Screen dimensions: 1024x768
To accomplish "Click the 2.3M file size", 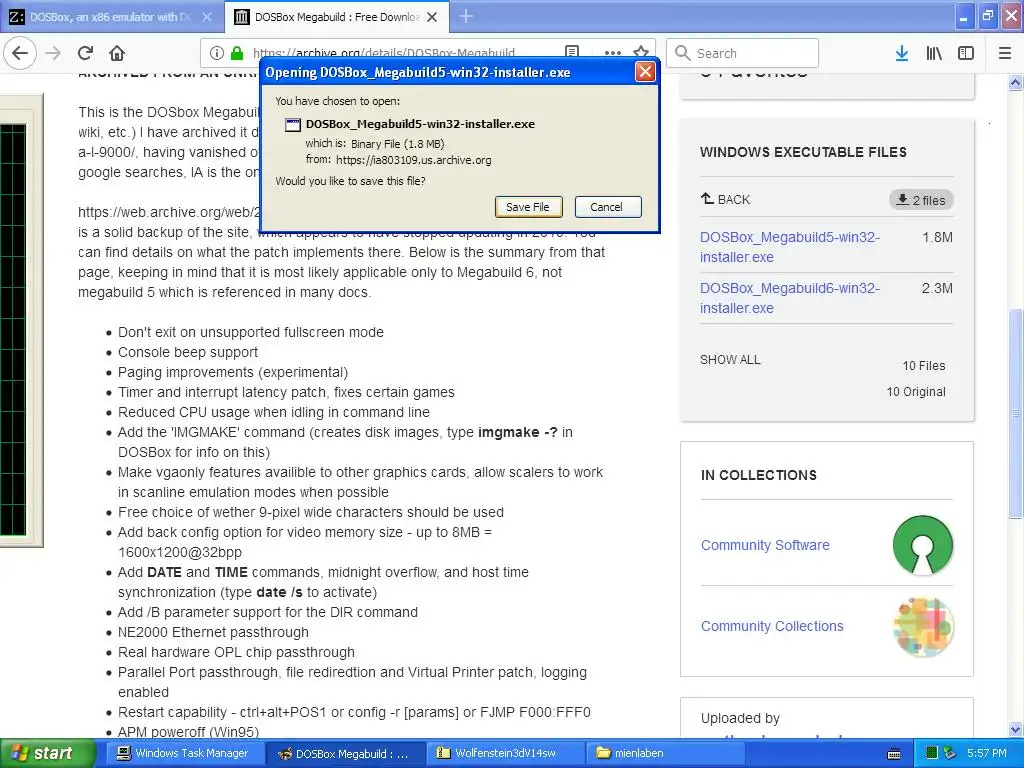I will (937, 288).
